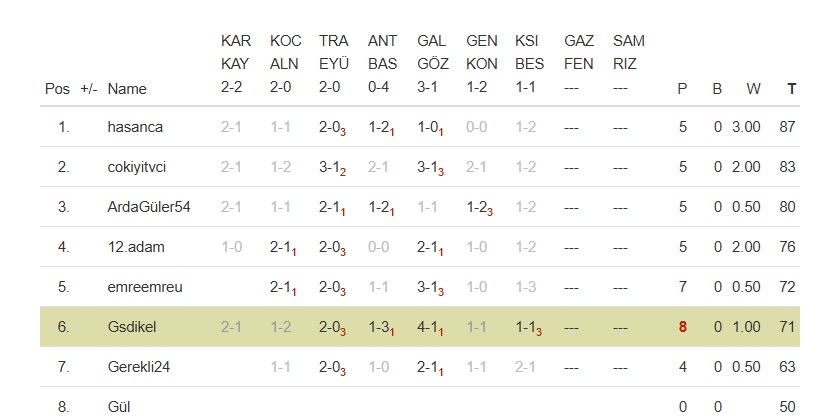Screen dimensions: 836x419
Task: Open emreemreu's profile link
Action: (145, 287)
